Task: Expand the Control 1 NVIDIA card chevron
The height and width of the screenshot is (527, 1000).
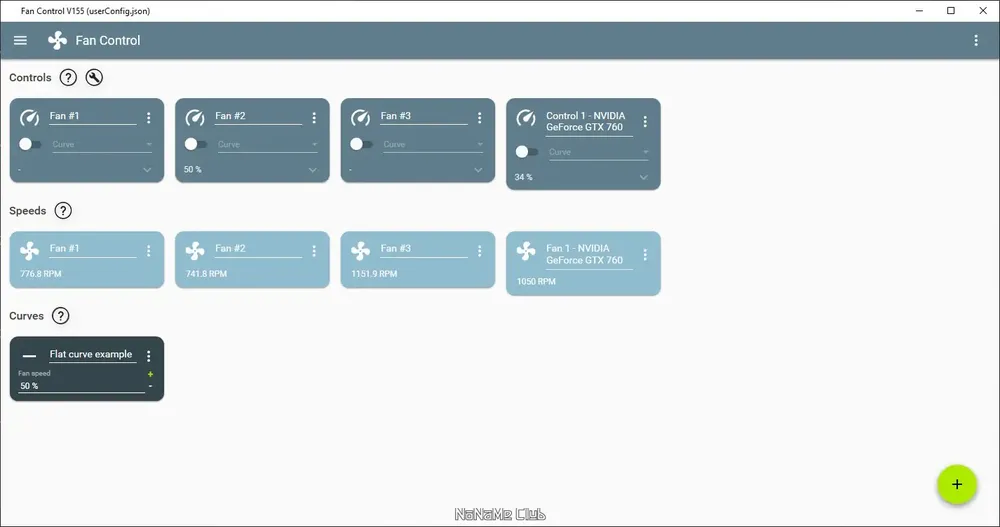Action: pyautogui.click(x=643, y=177)
